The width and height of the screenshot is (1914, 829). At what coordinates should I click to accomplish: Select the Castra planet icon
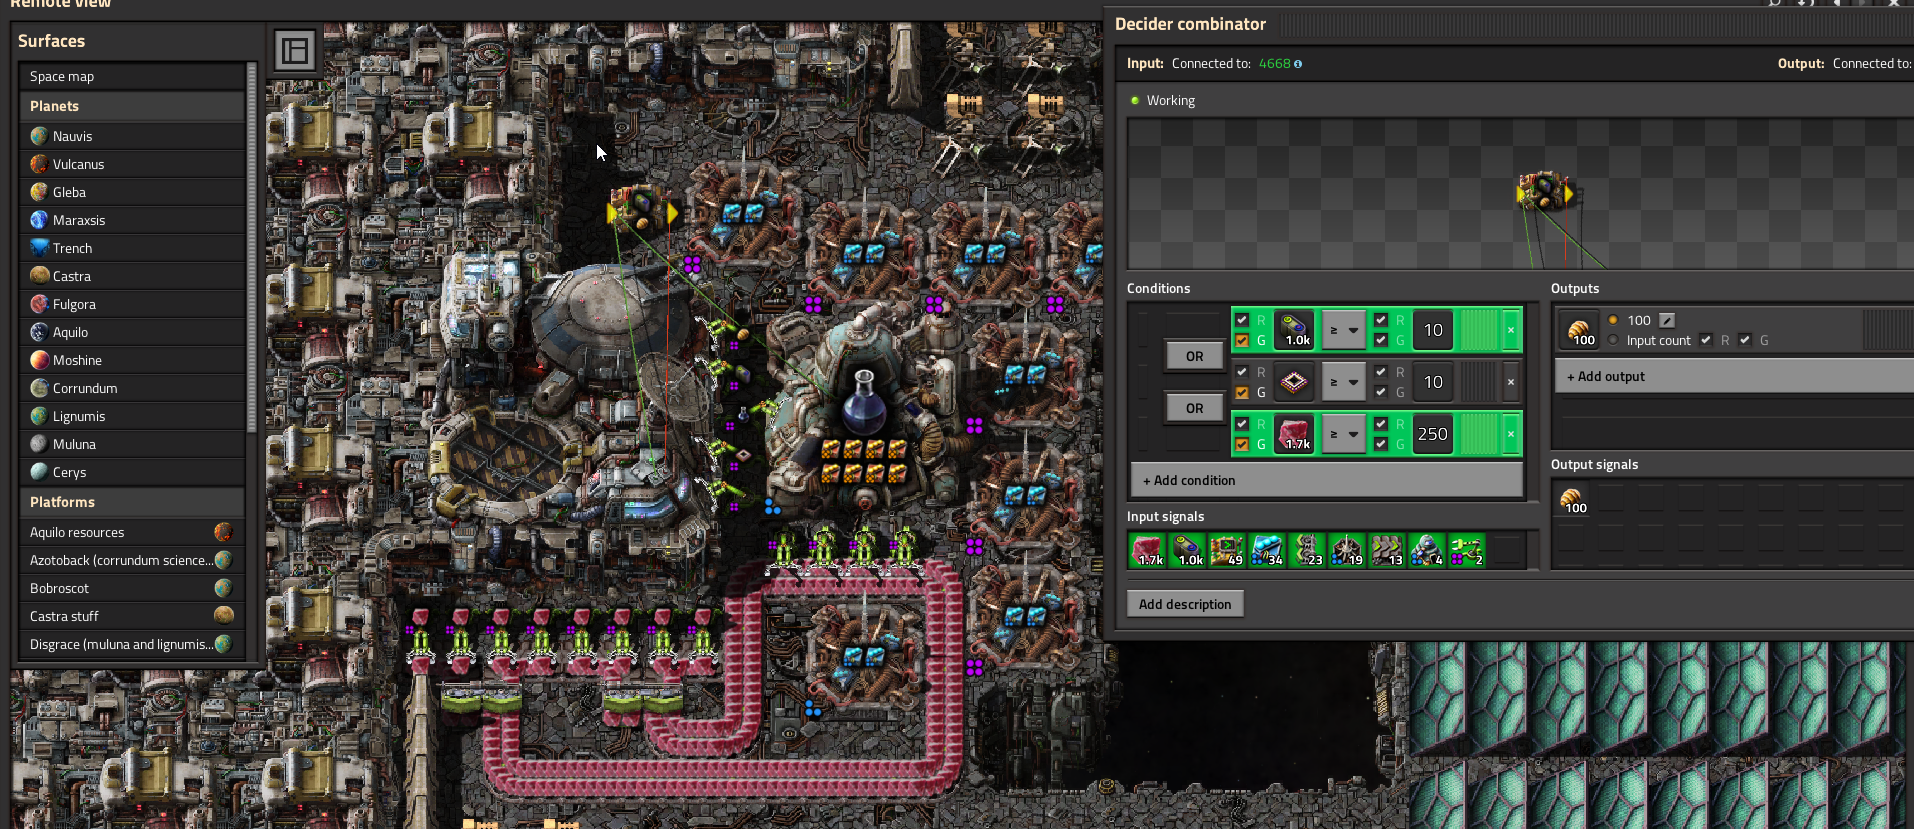click(x=39, y=276)
